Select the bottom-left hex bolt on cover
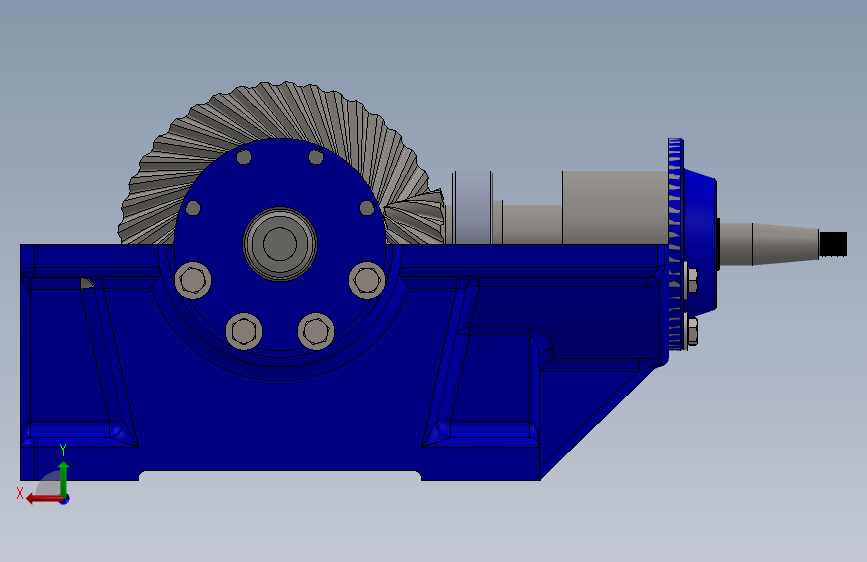 [244, 331]
